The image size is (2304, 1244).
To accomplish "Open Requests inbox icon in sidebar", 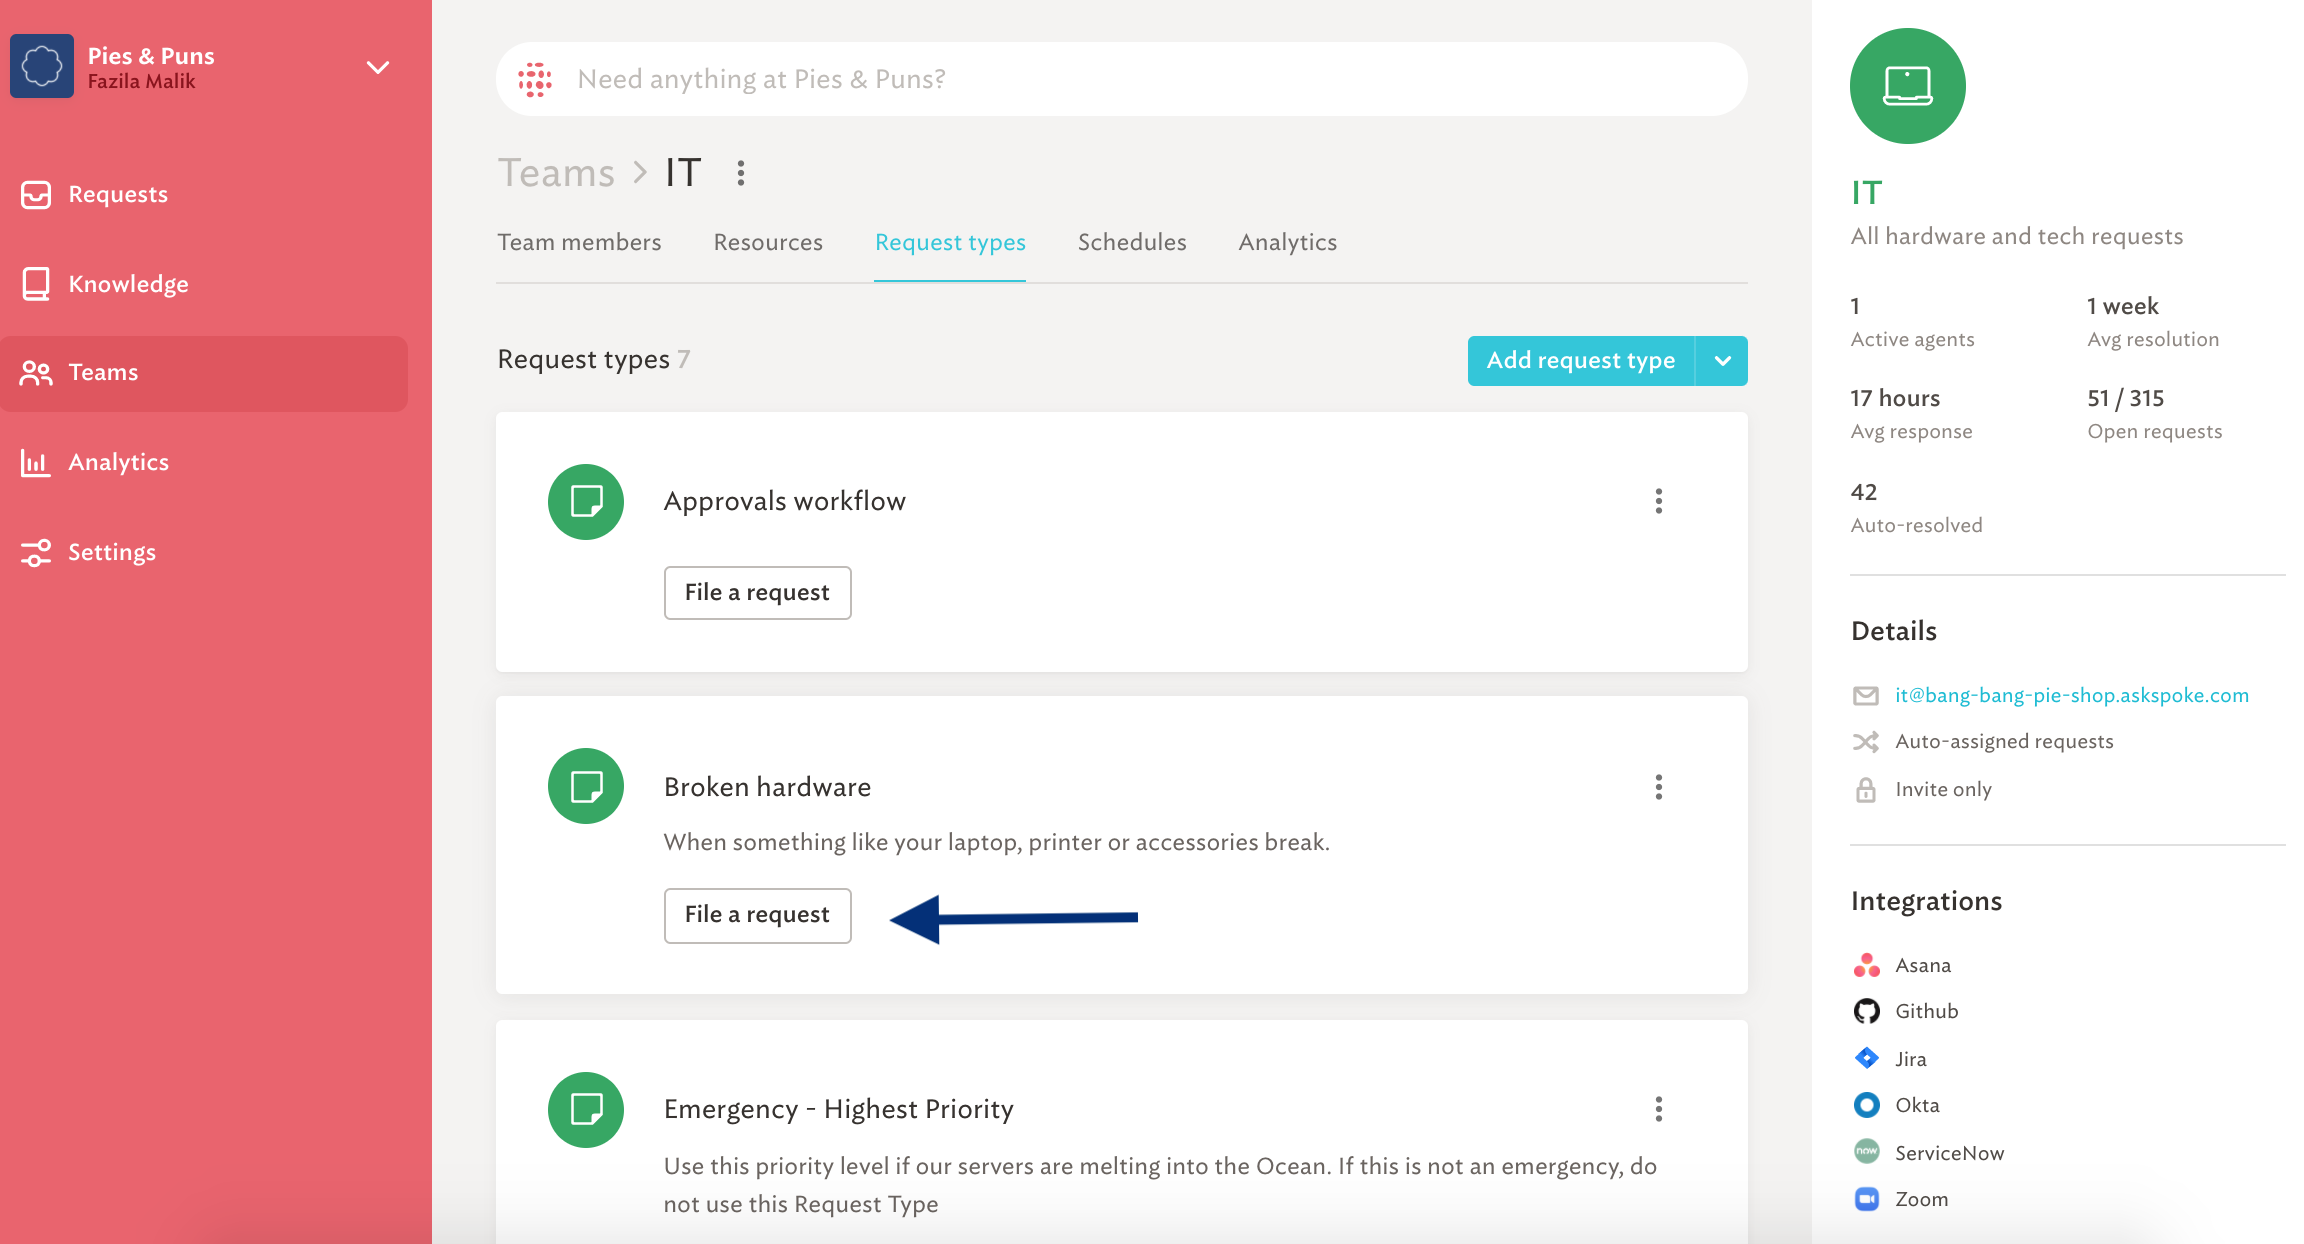I will coord(36,194).
